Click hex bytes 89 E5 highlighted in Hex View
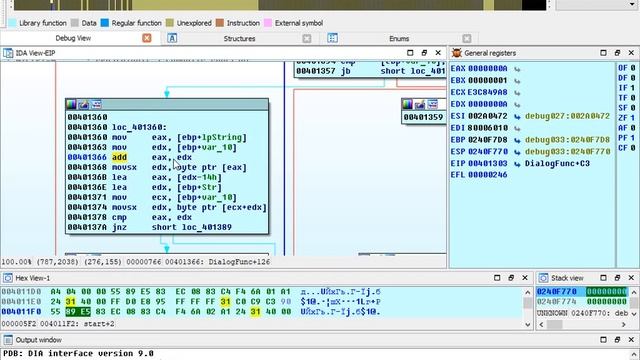This screenshot has height=360, width=640. point(78,311)
